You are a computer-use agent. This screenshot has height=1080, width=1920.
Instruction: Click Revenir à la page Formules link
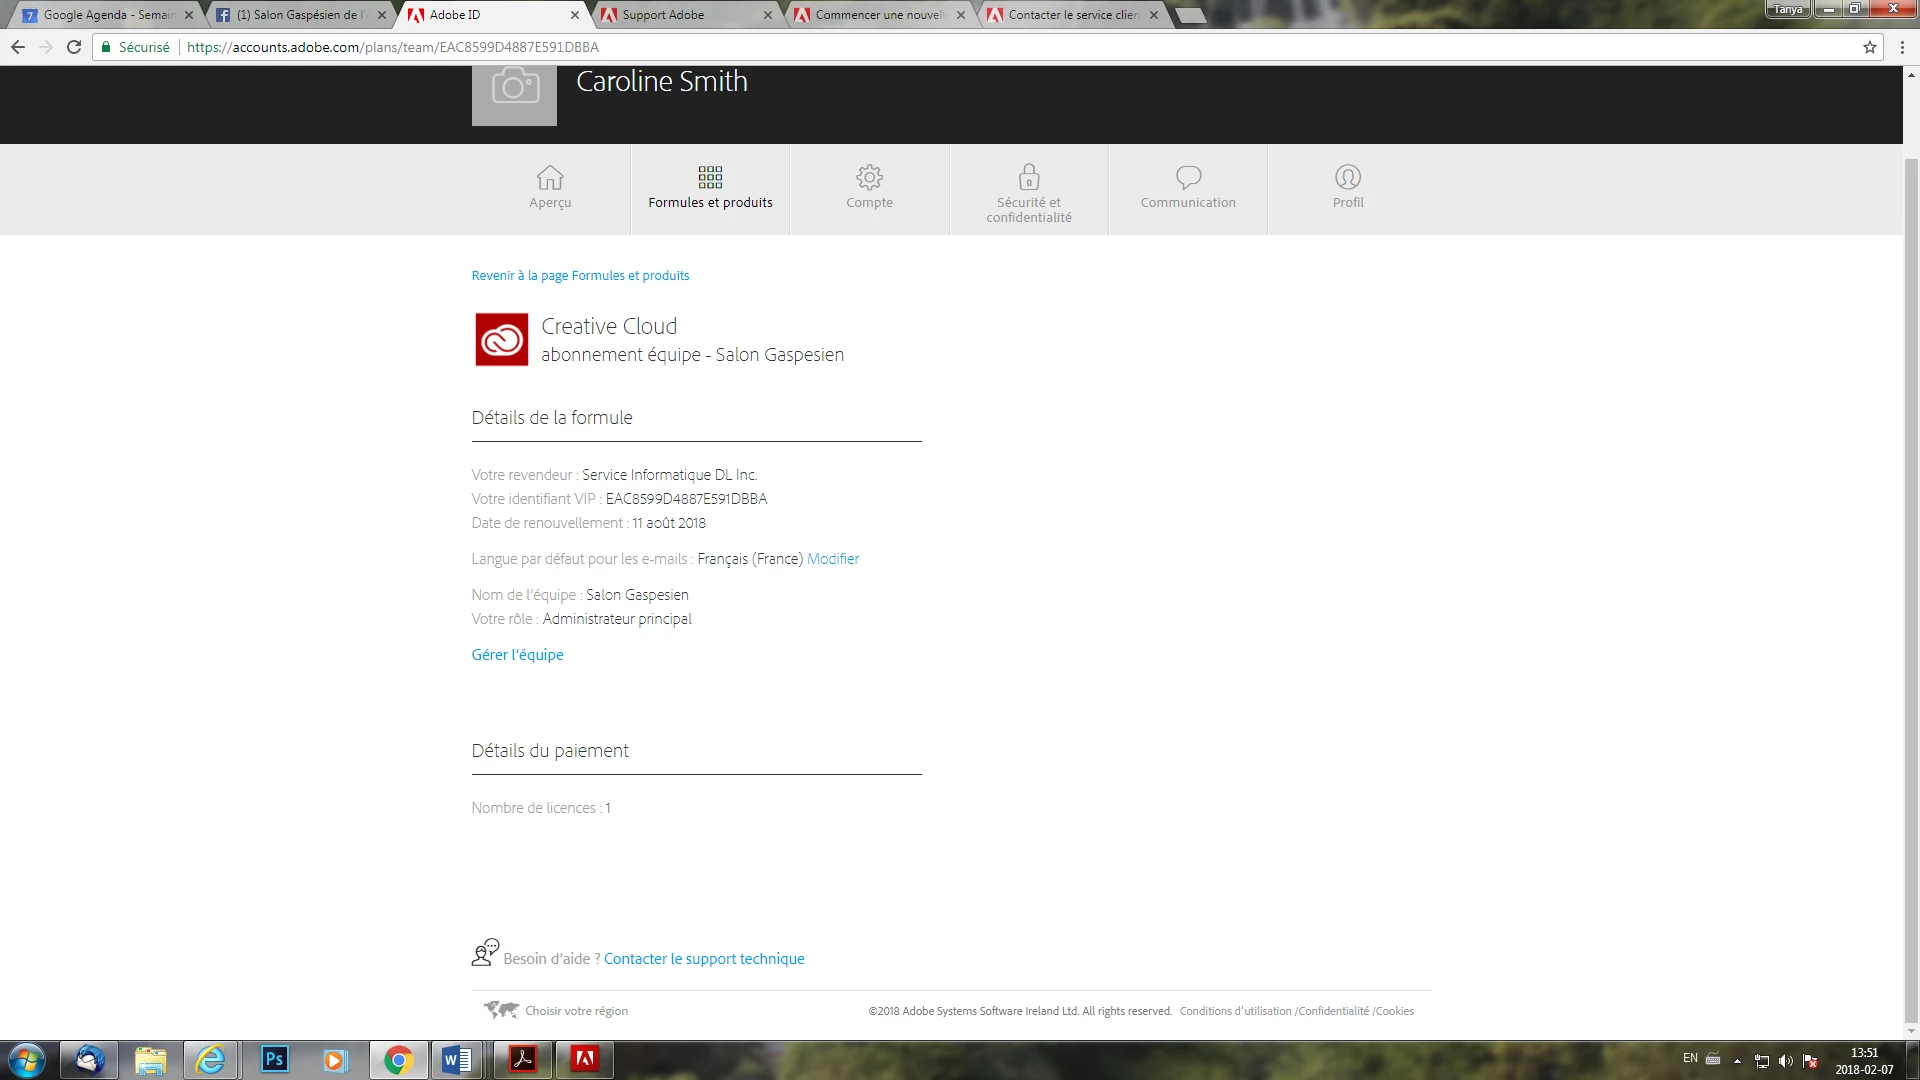[x=580, y=276]
